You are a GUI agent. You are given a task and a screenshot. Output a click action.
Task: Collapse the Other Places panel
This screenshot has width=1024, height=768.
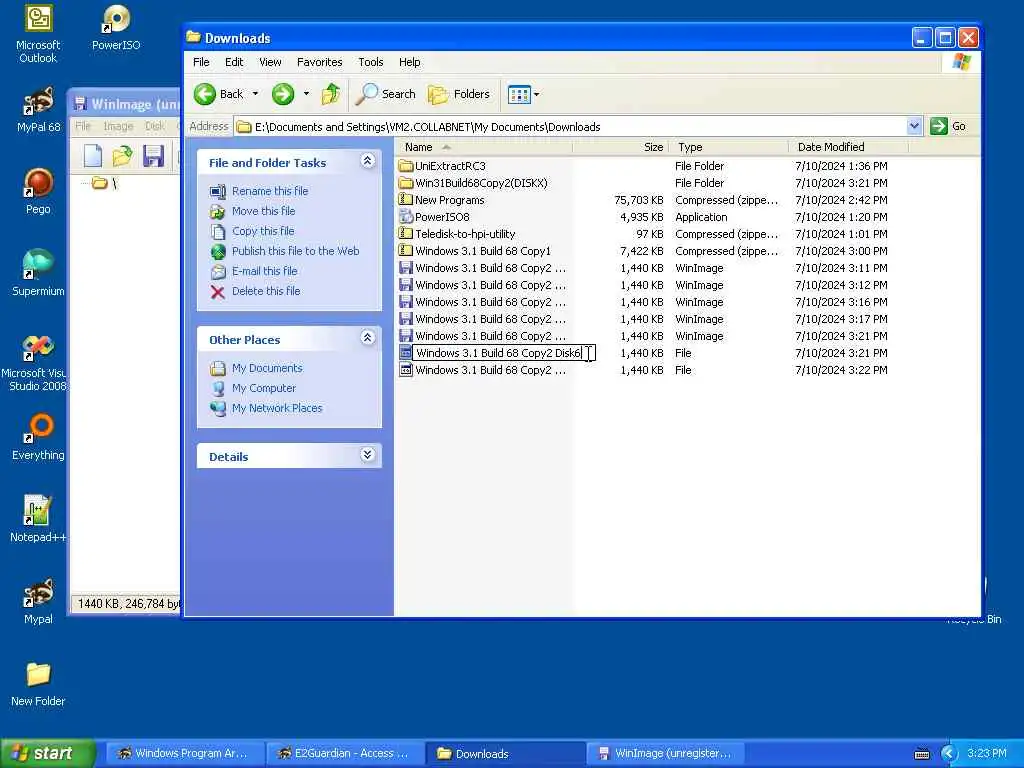pos(368,338)
